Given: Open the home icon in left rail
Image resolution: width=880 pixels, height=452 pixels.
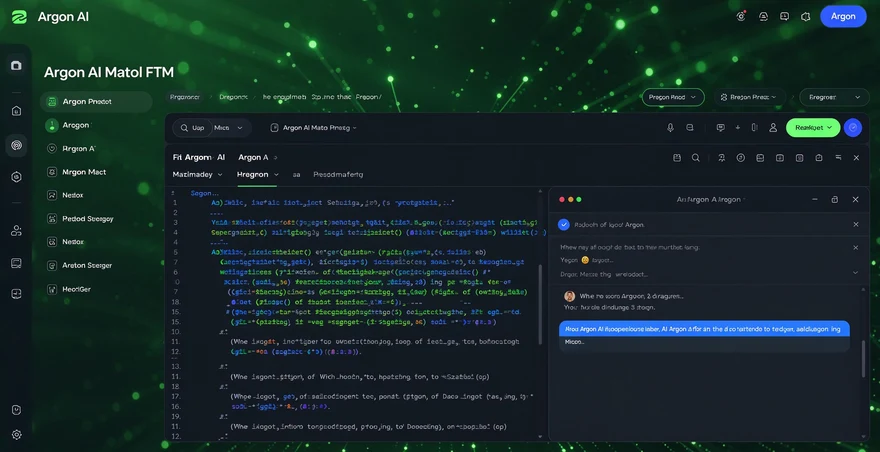Looking at the screenshot, I should click(16, 111).
